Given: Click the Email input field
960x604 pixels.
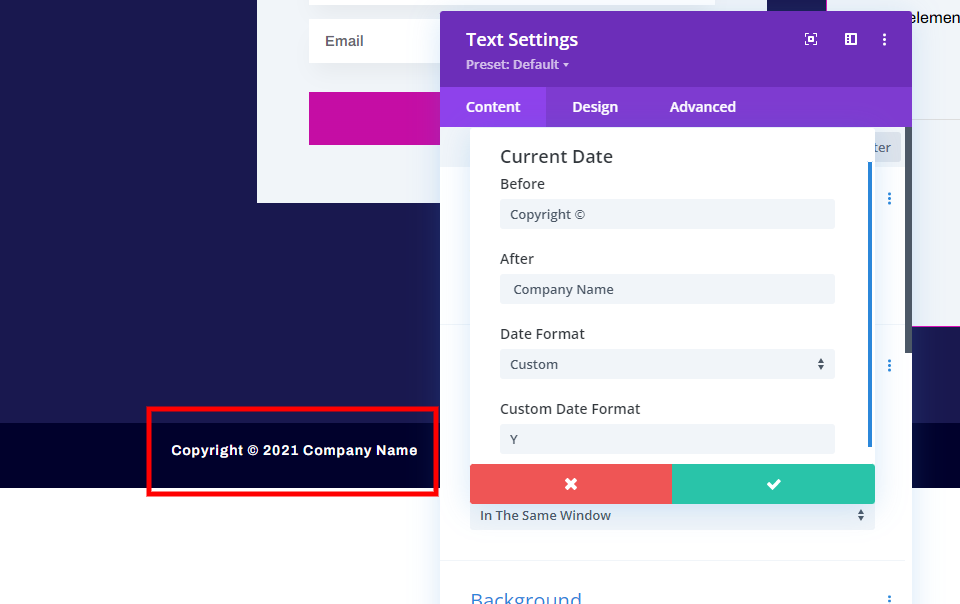Looking at the screenshot, I should pyautogui.click(x=374, y=41).
